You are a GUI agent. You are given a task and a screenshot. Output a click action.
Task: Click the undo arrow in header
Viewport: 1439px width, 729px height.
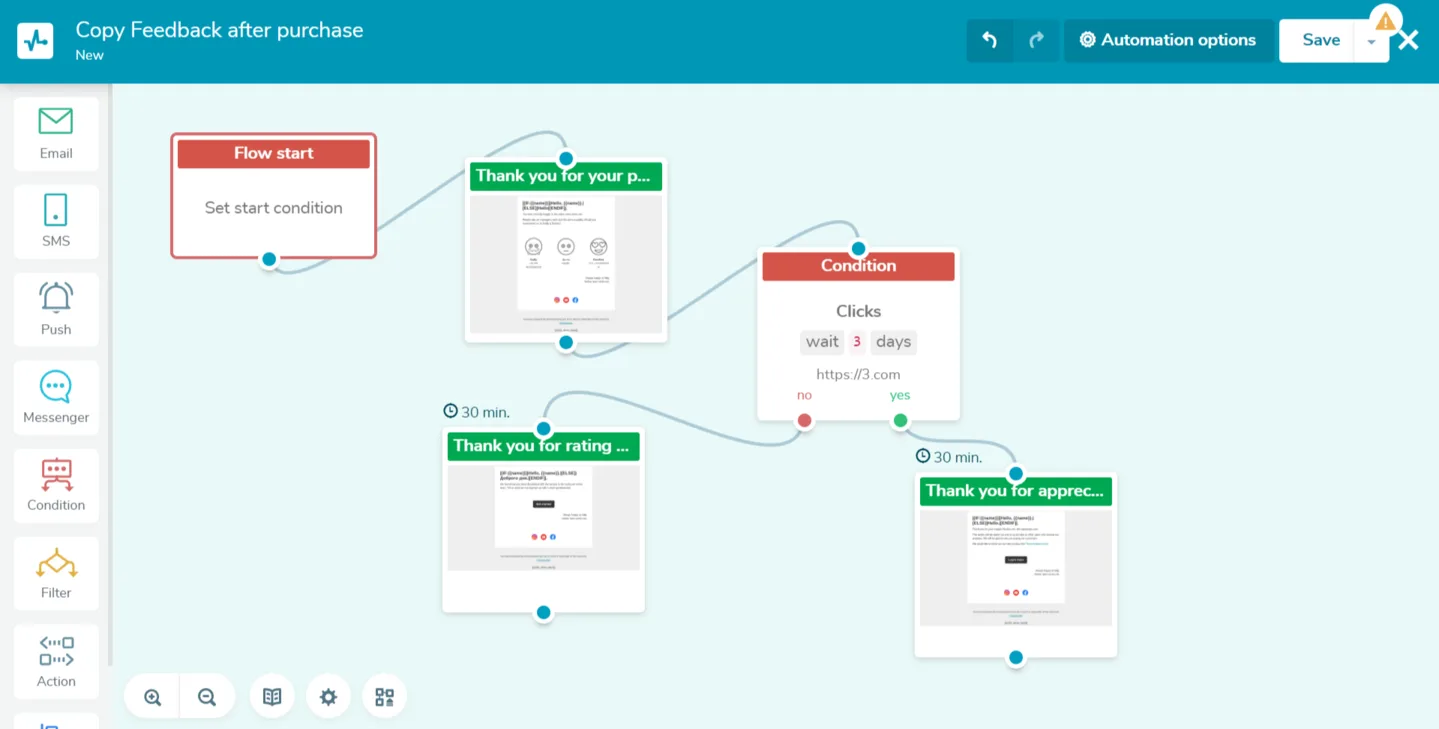point(989,40)
